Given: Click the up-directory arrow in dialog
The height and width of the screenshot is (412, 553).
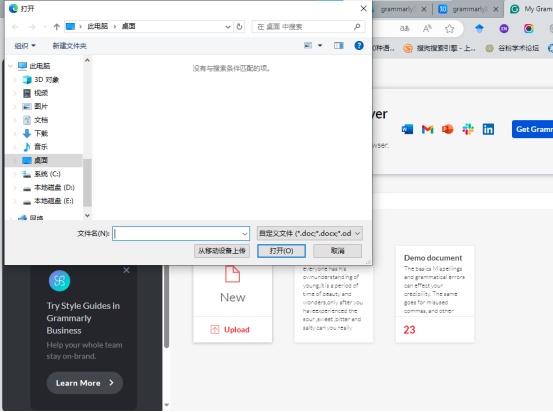Looking at the screenshot, I should pyautogui.click(x=56, y=27).
